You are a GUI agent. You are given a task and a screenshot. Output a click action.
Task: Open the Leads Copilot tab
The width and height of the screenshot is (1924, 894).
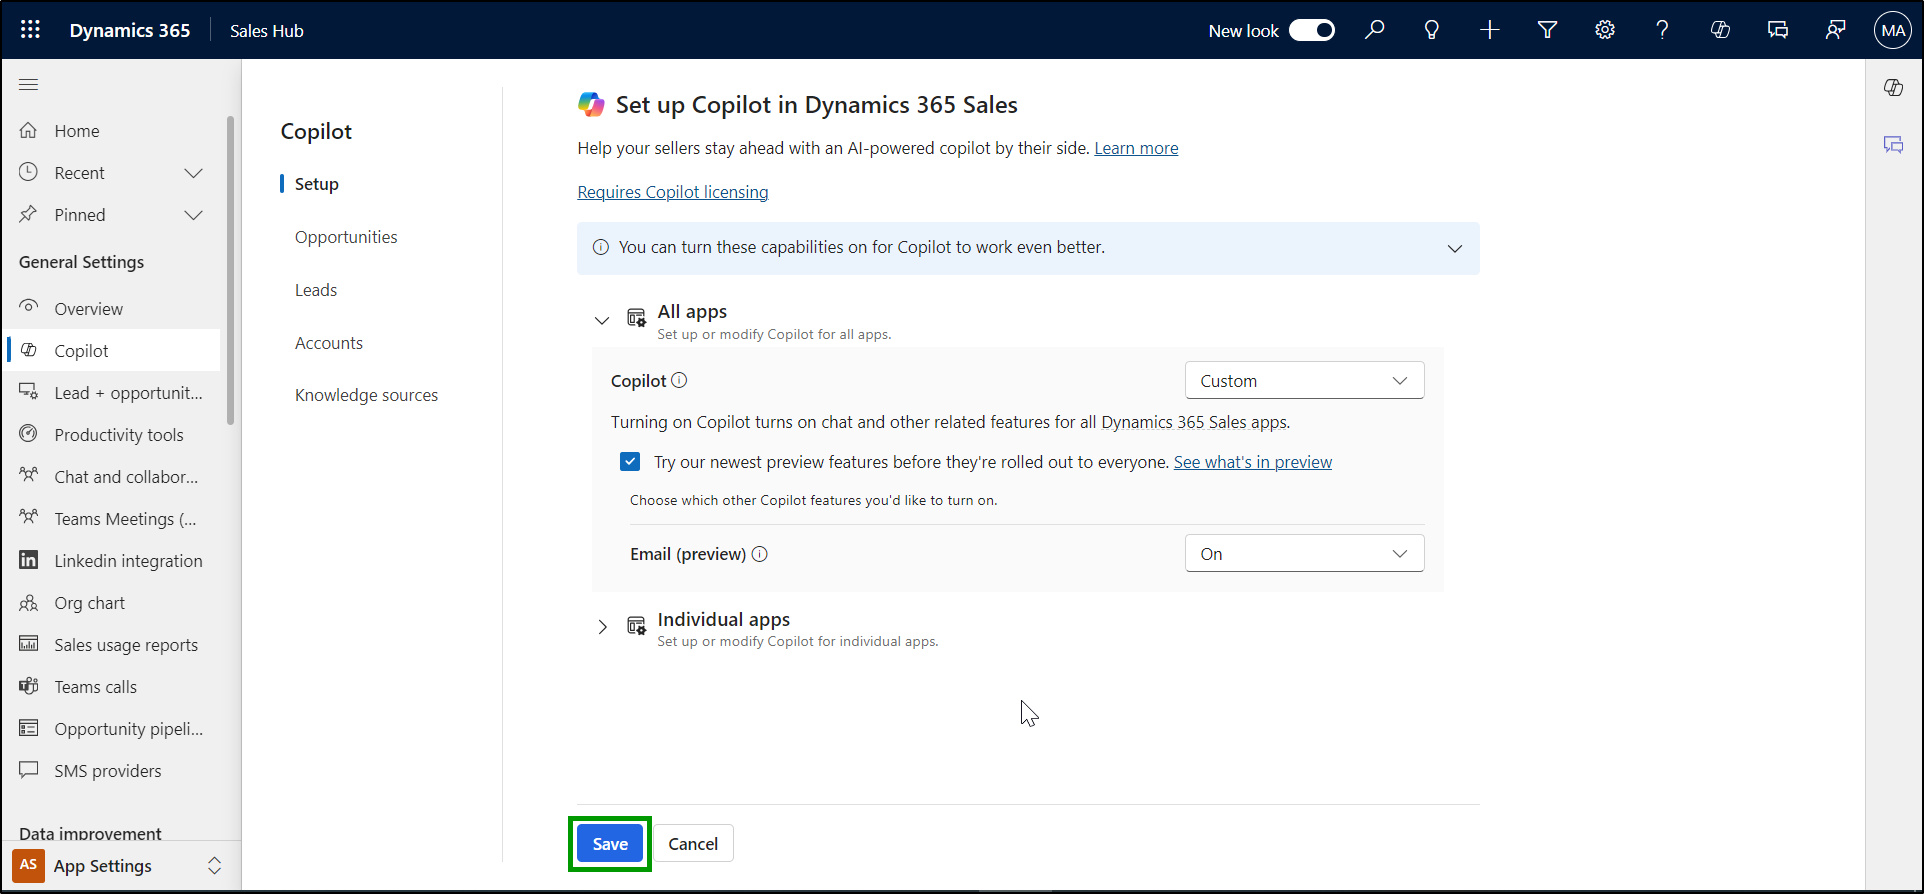point(316,290)
